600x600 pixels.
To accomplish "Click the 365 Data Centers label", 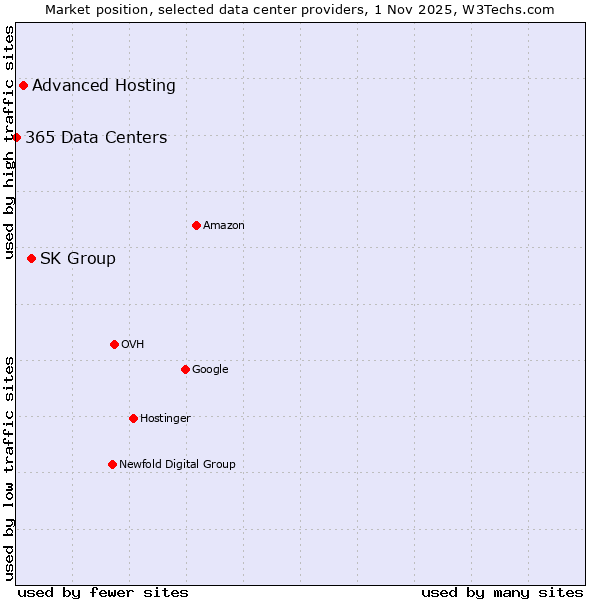I will tap(96, 137).
